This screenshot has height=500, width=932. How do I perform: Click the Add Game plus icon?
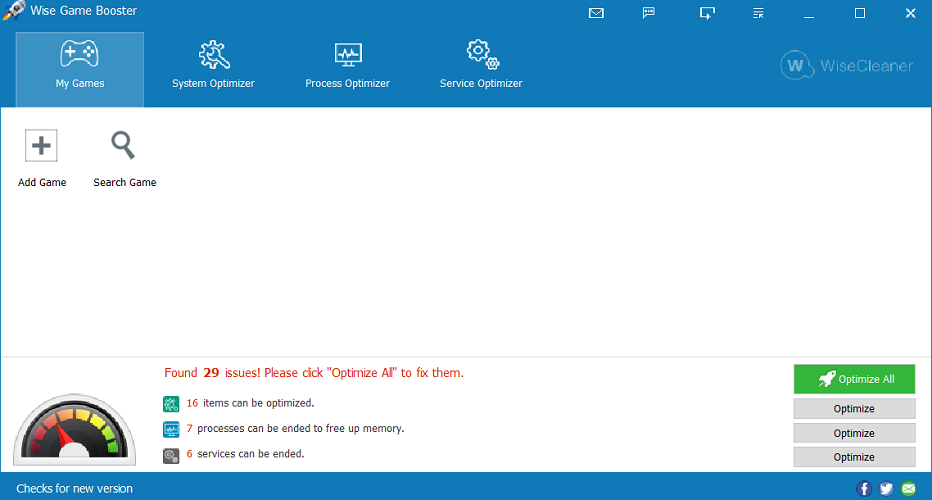click(41, 145)
